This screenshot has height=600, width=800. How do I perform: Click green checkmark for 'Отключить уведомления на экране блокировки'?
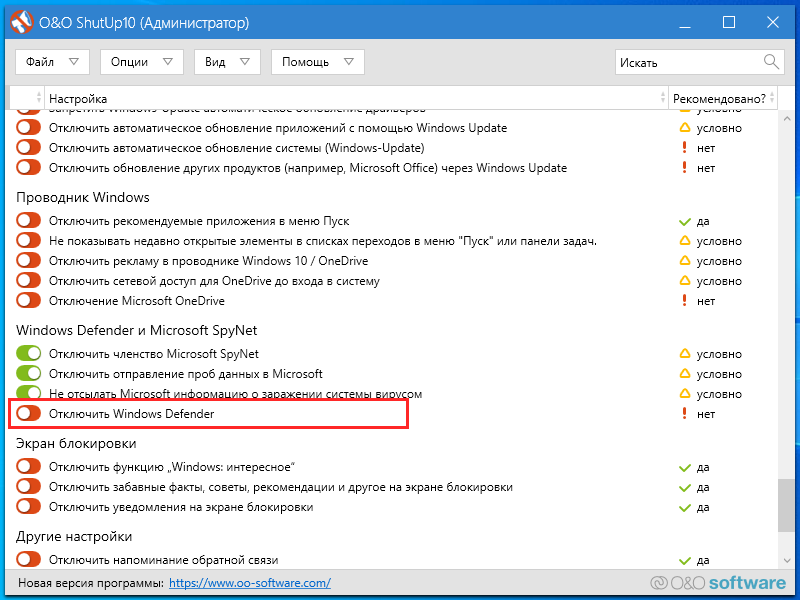point(685,508)
